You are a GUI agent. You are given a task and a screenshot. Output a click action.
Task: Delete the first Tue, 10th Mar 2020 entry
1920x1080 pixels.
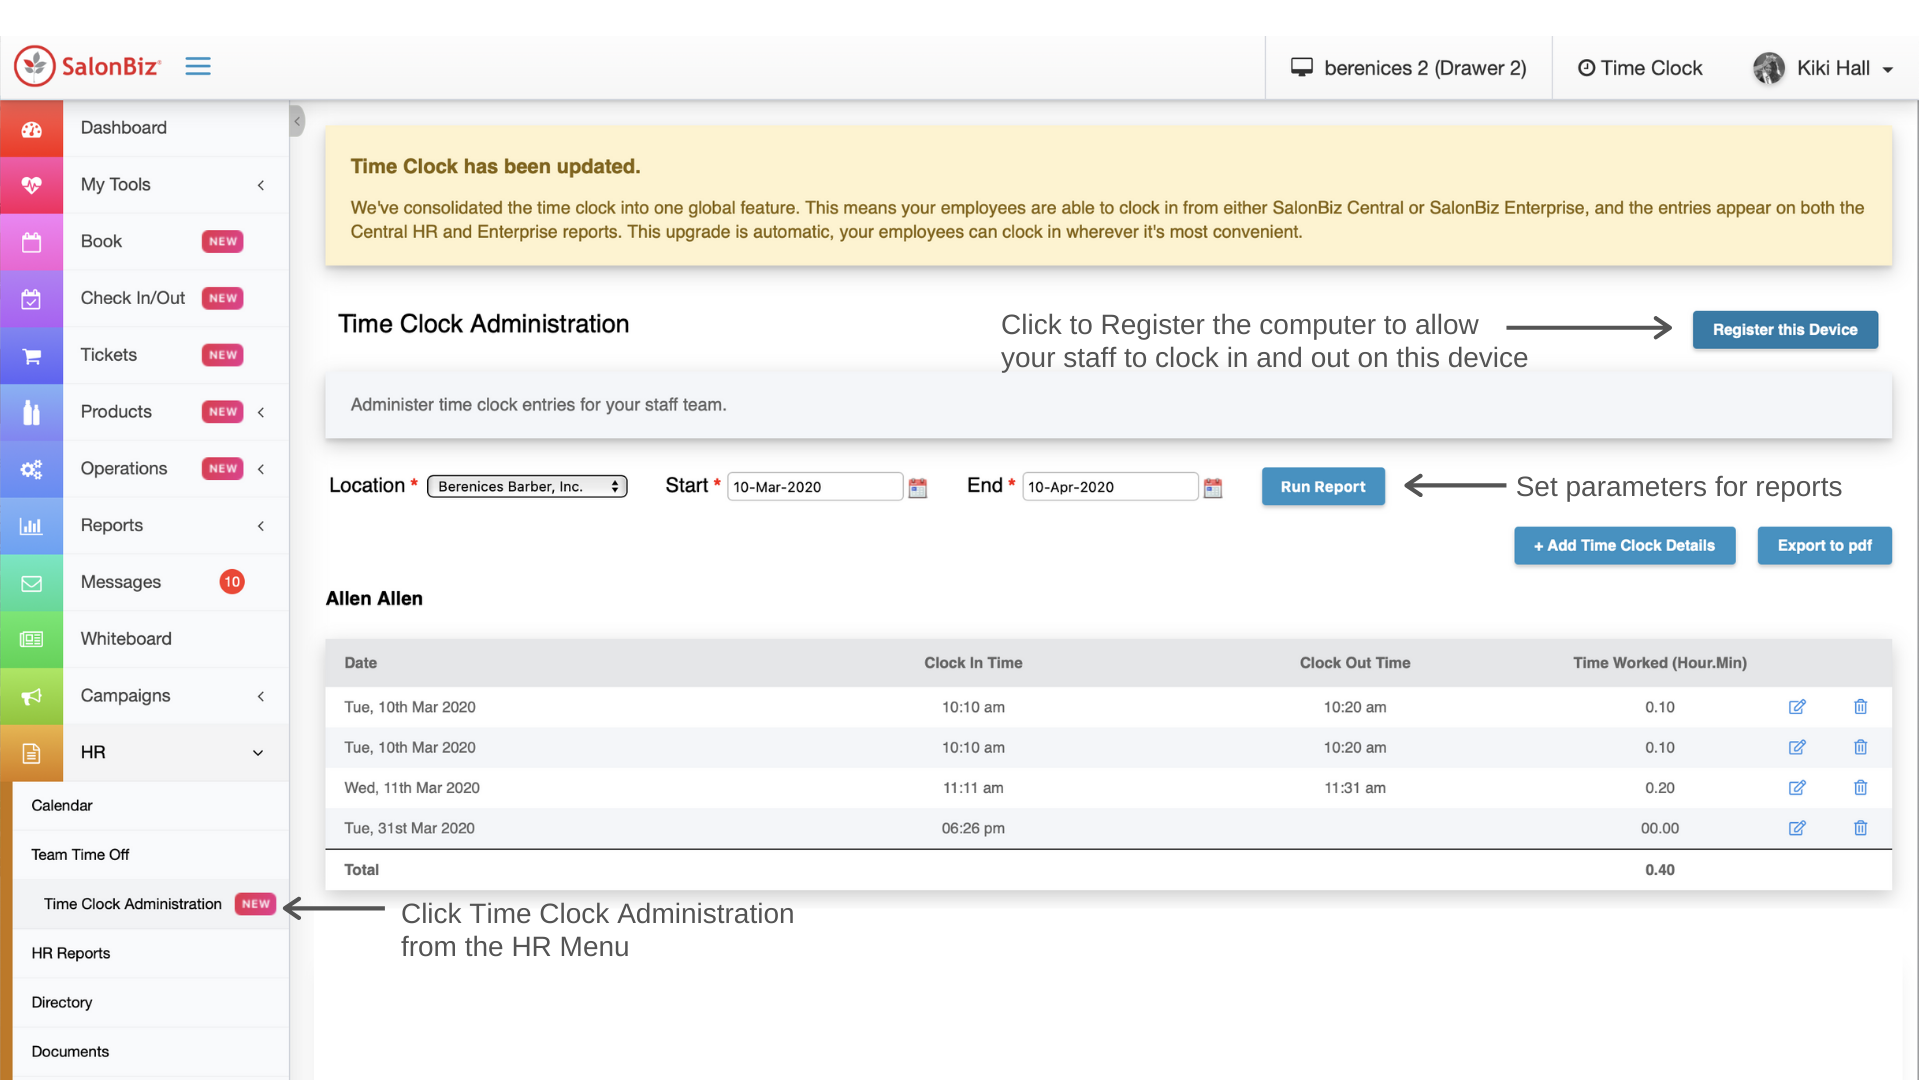(x=1860, y=707)
